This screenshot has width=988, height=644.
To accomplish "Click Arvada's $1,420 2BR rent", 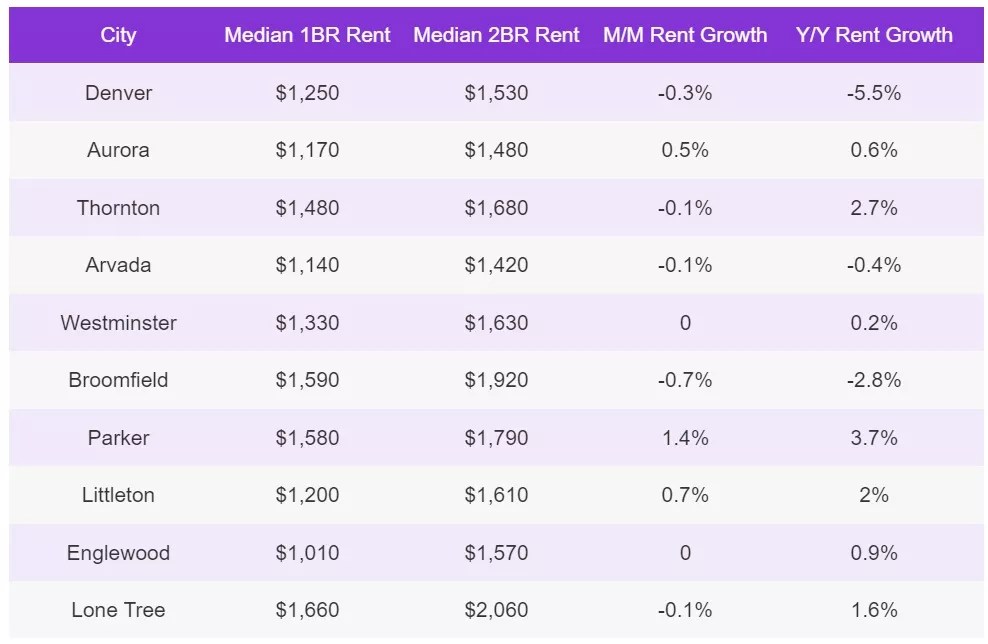I will point(496,265).
